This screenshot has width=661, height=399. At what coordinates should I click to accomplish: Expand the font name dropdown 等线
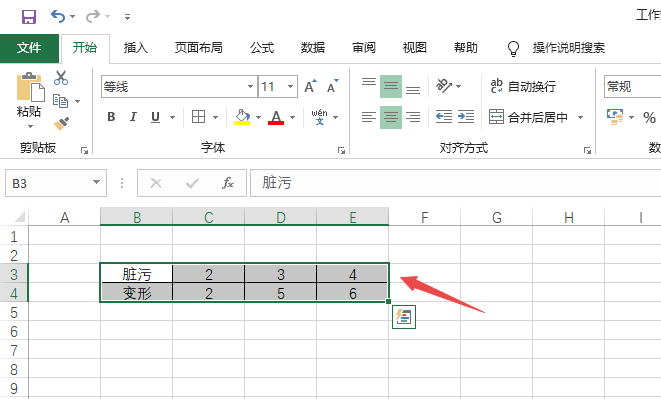(x=250, y=86)
